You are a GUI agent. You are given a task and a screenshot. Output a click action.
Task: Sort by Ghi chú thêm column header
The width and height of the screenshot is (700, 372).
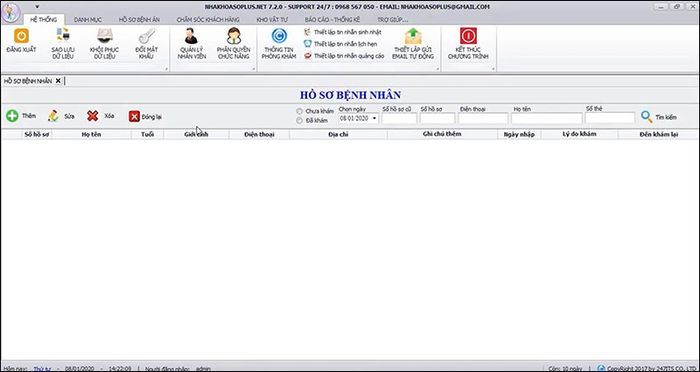click(x=442, y=134)
